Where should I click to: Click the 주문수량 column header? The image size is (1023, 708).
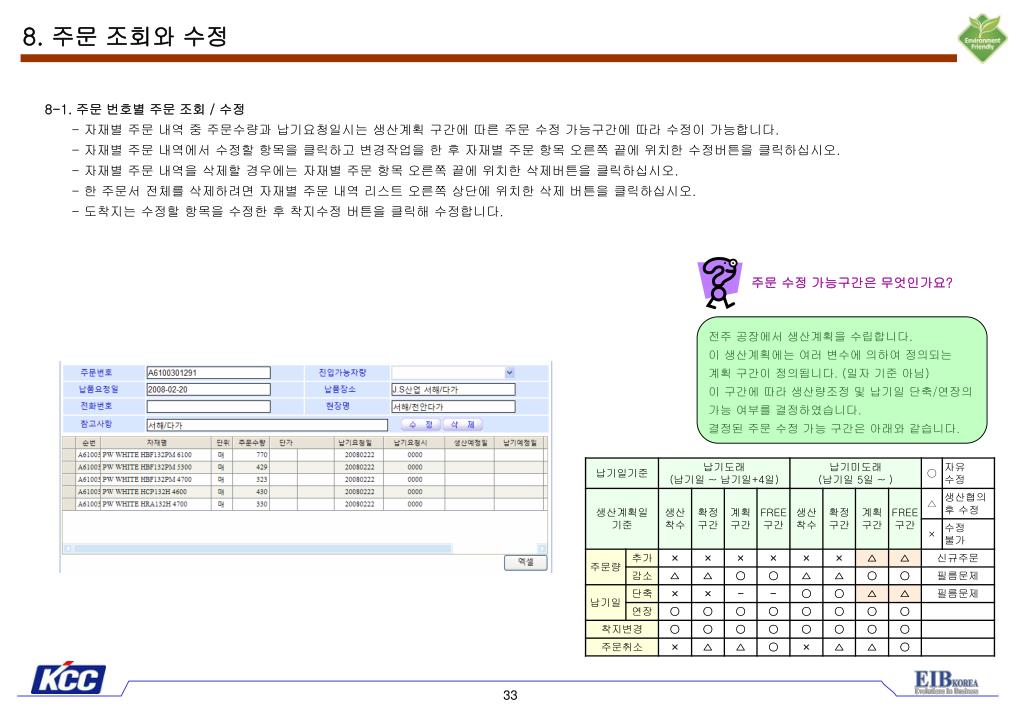click(x=251, y=443)
